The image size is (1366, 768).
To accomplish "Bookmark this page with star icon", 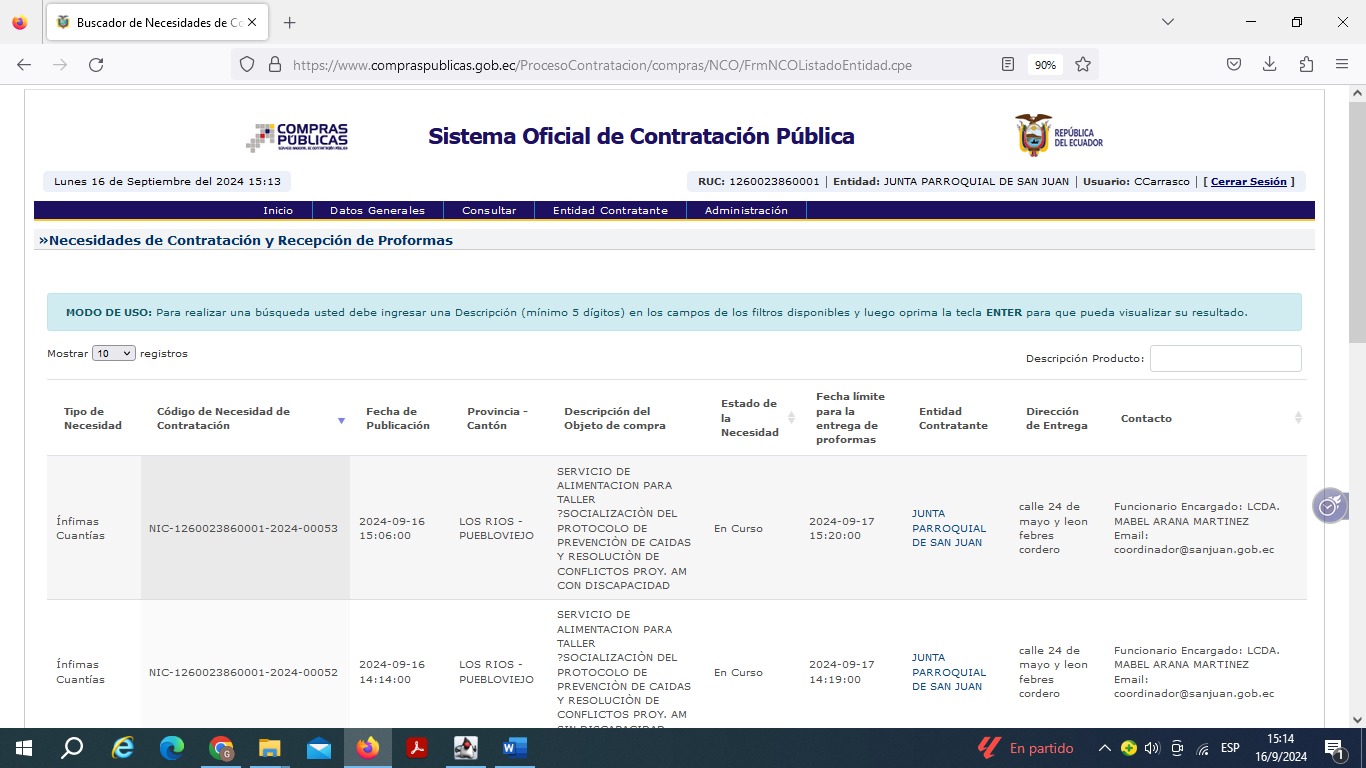I will tap(1082, 65).
